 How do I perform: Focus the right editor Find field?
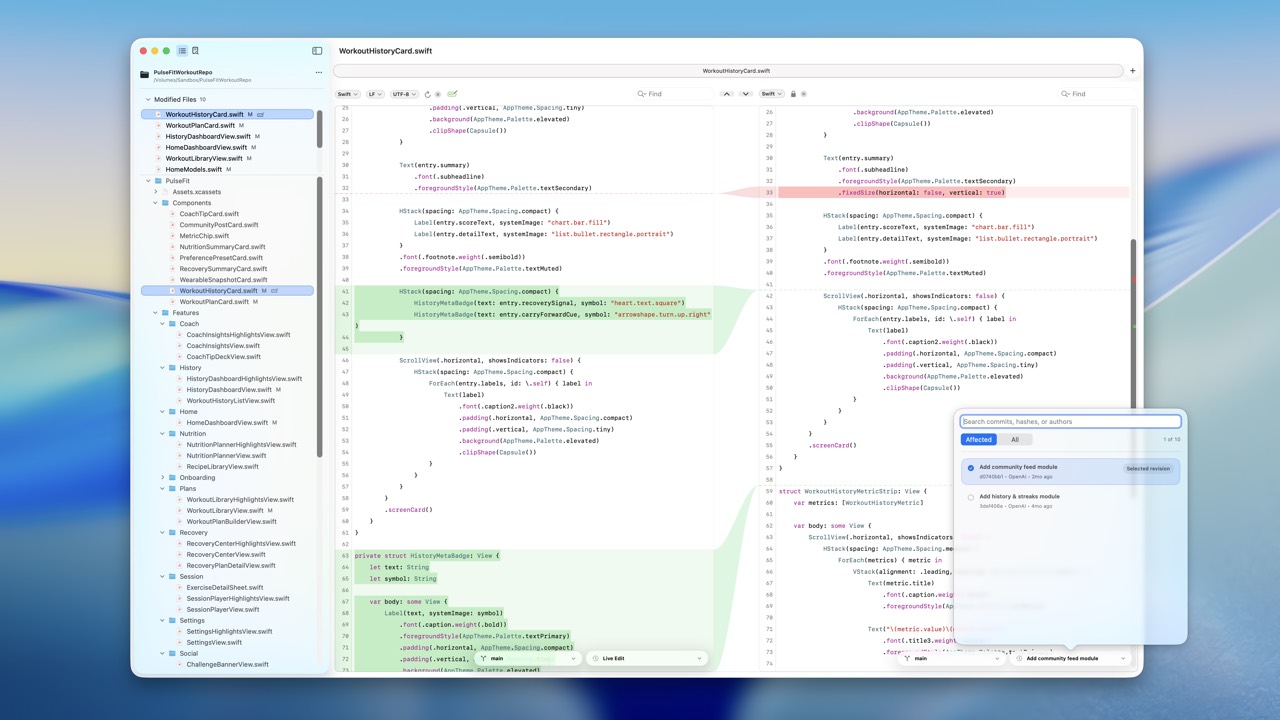pyautogui.click(x=1098, y=94)
